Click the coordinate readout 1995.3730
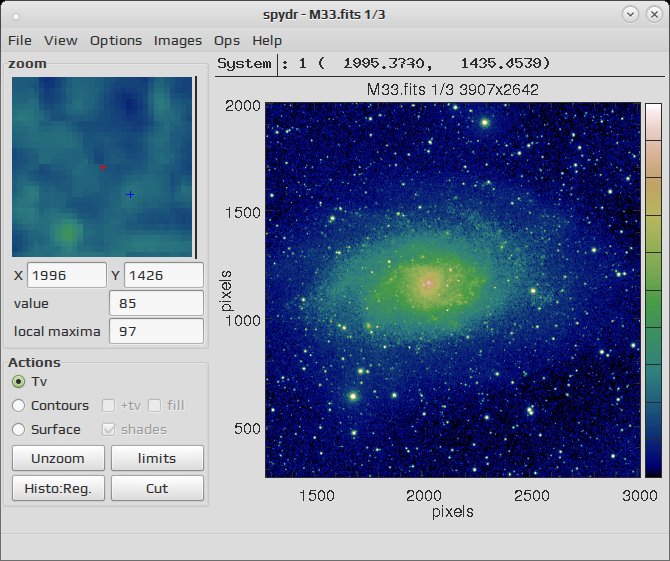The width and height of the screenshot is (670, 561). 384,64
